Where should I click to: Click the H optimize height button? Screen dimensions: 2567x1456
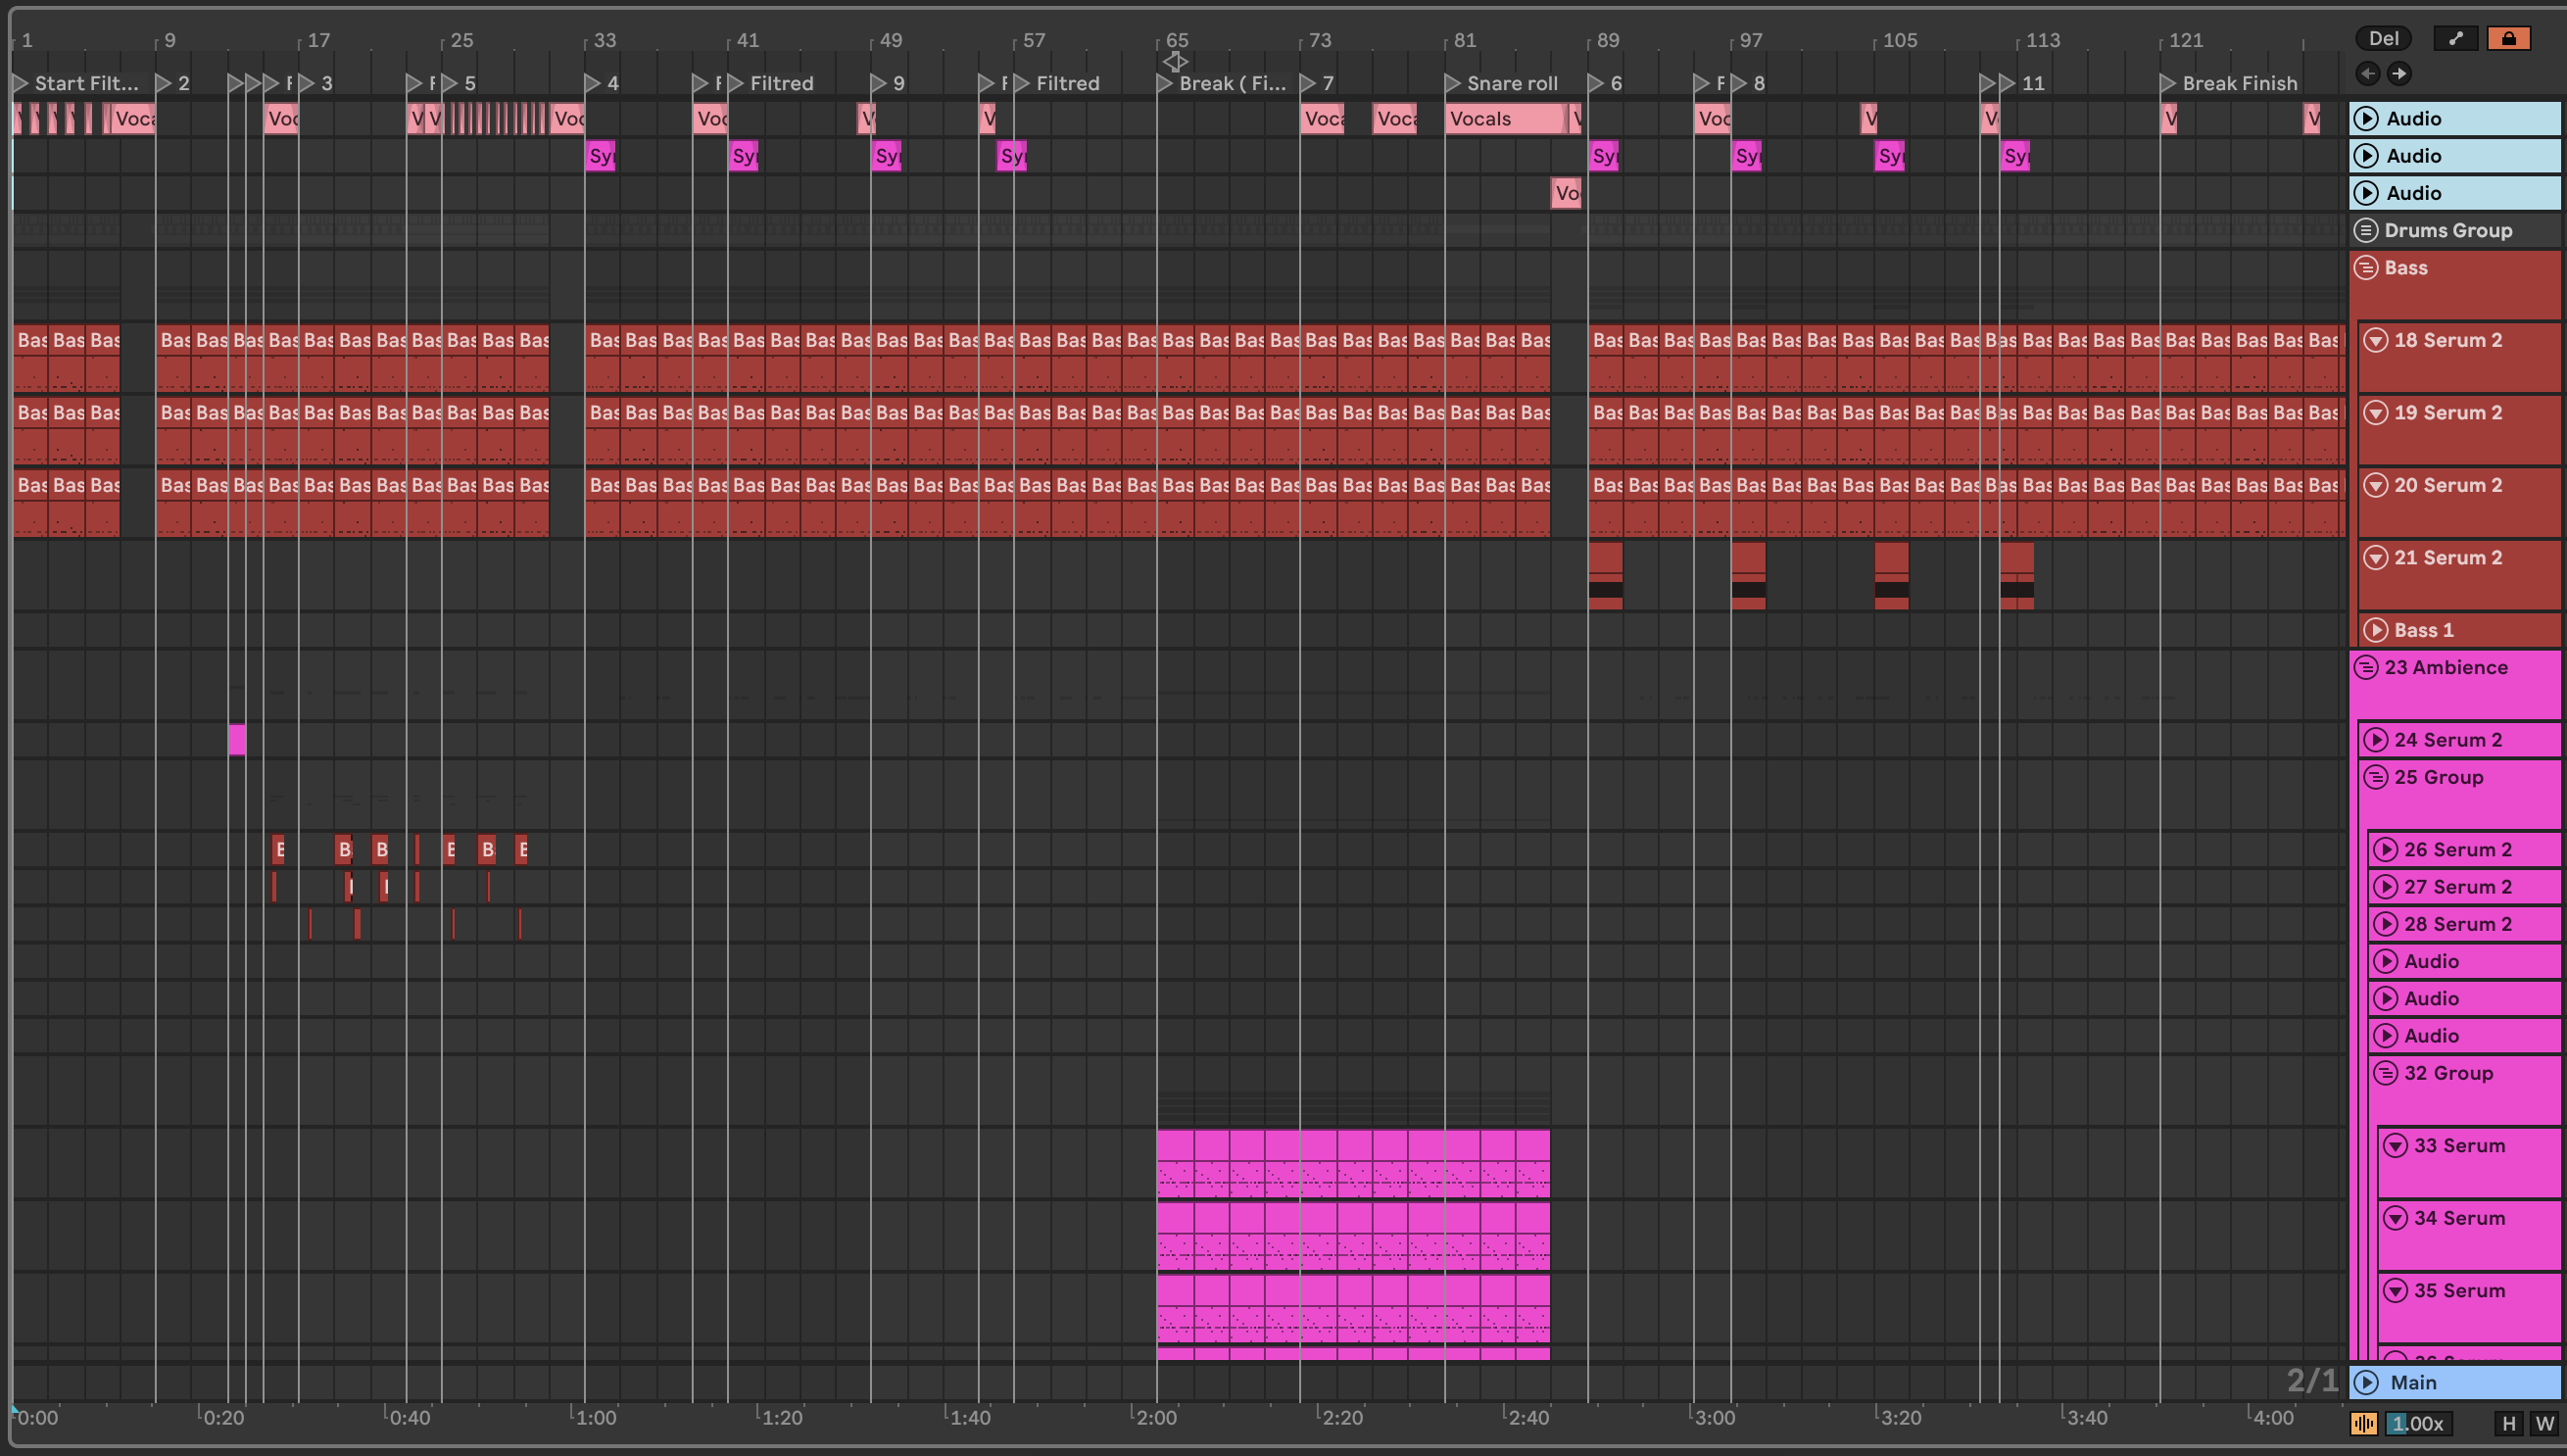click(2508, 1423)
